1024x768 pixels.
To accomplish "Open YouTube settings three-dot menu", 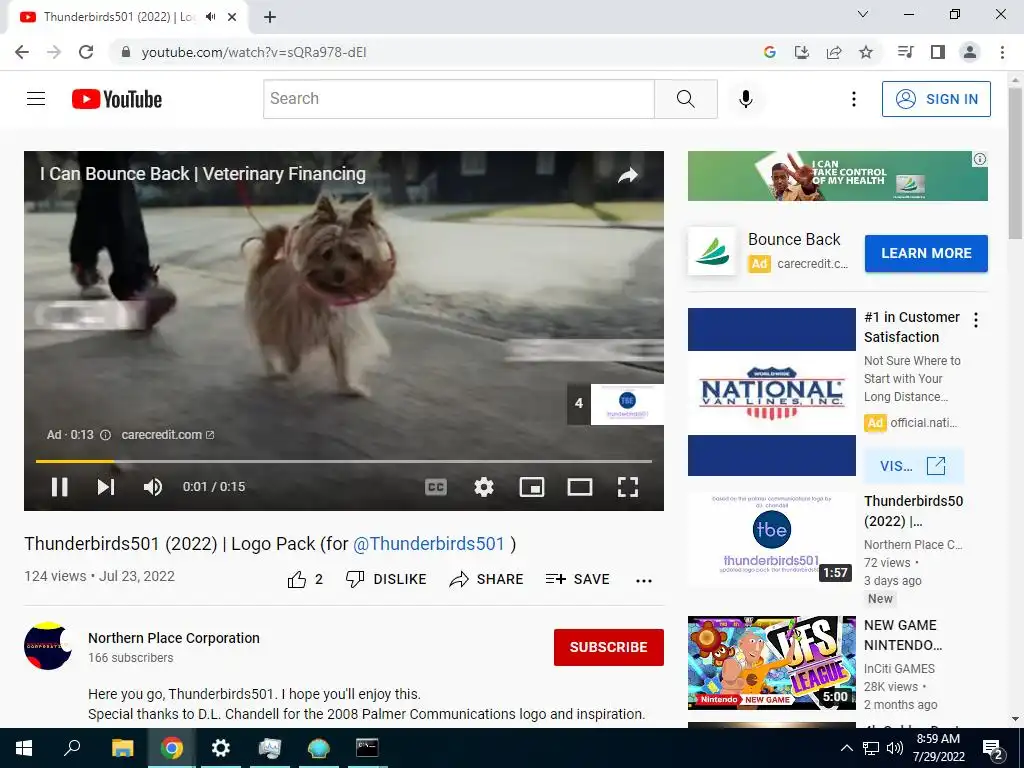I will [854, 99].
